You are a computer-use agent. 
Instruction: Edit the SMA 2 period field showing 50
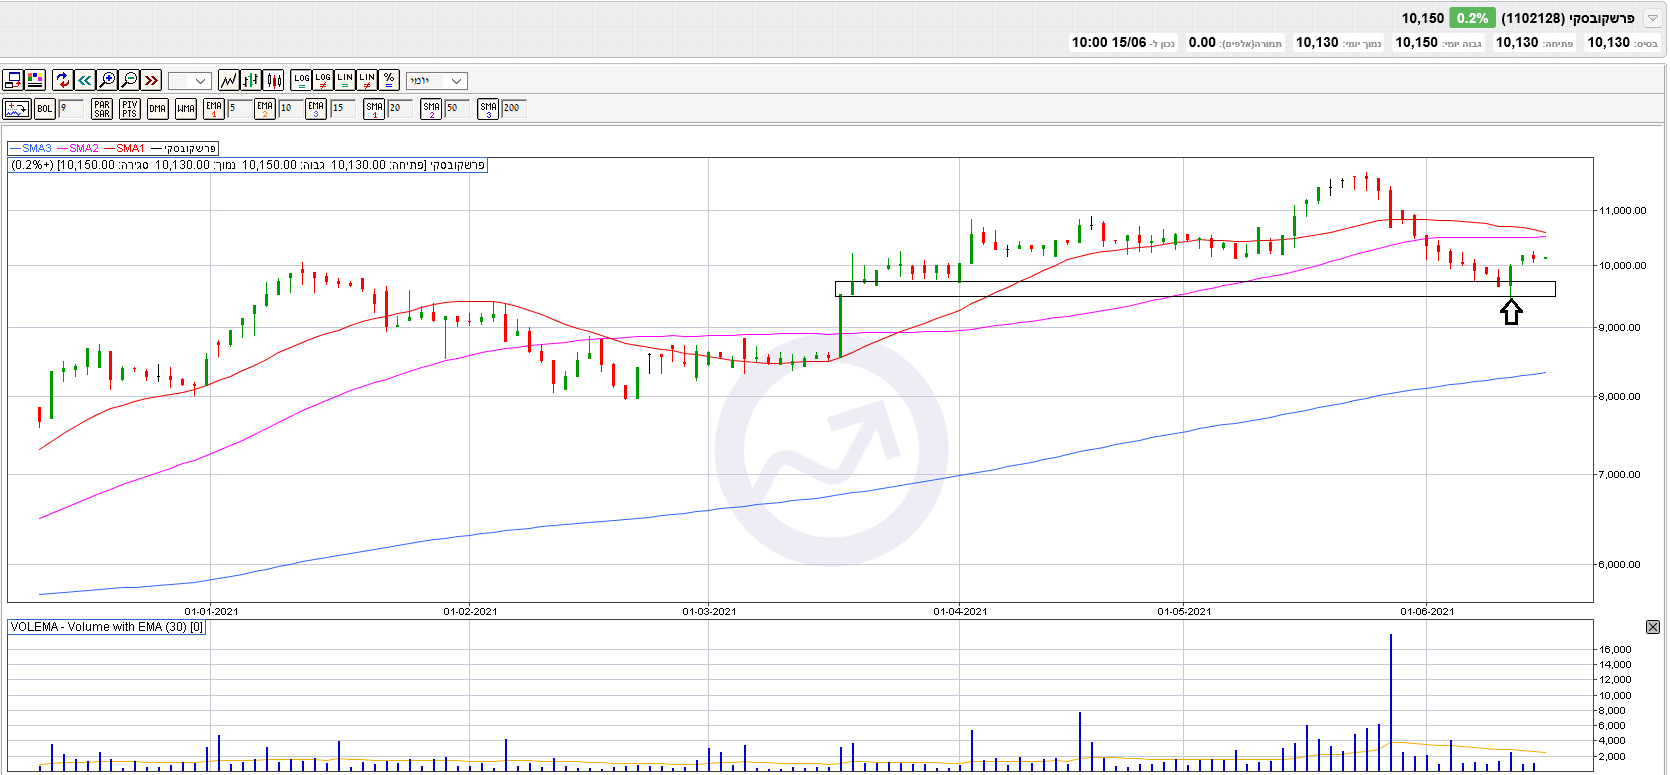(456, 108)
